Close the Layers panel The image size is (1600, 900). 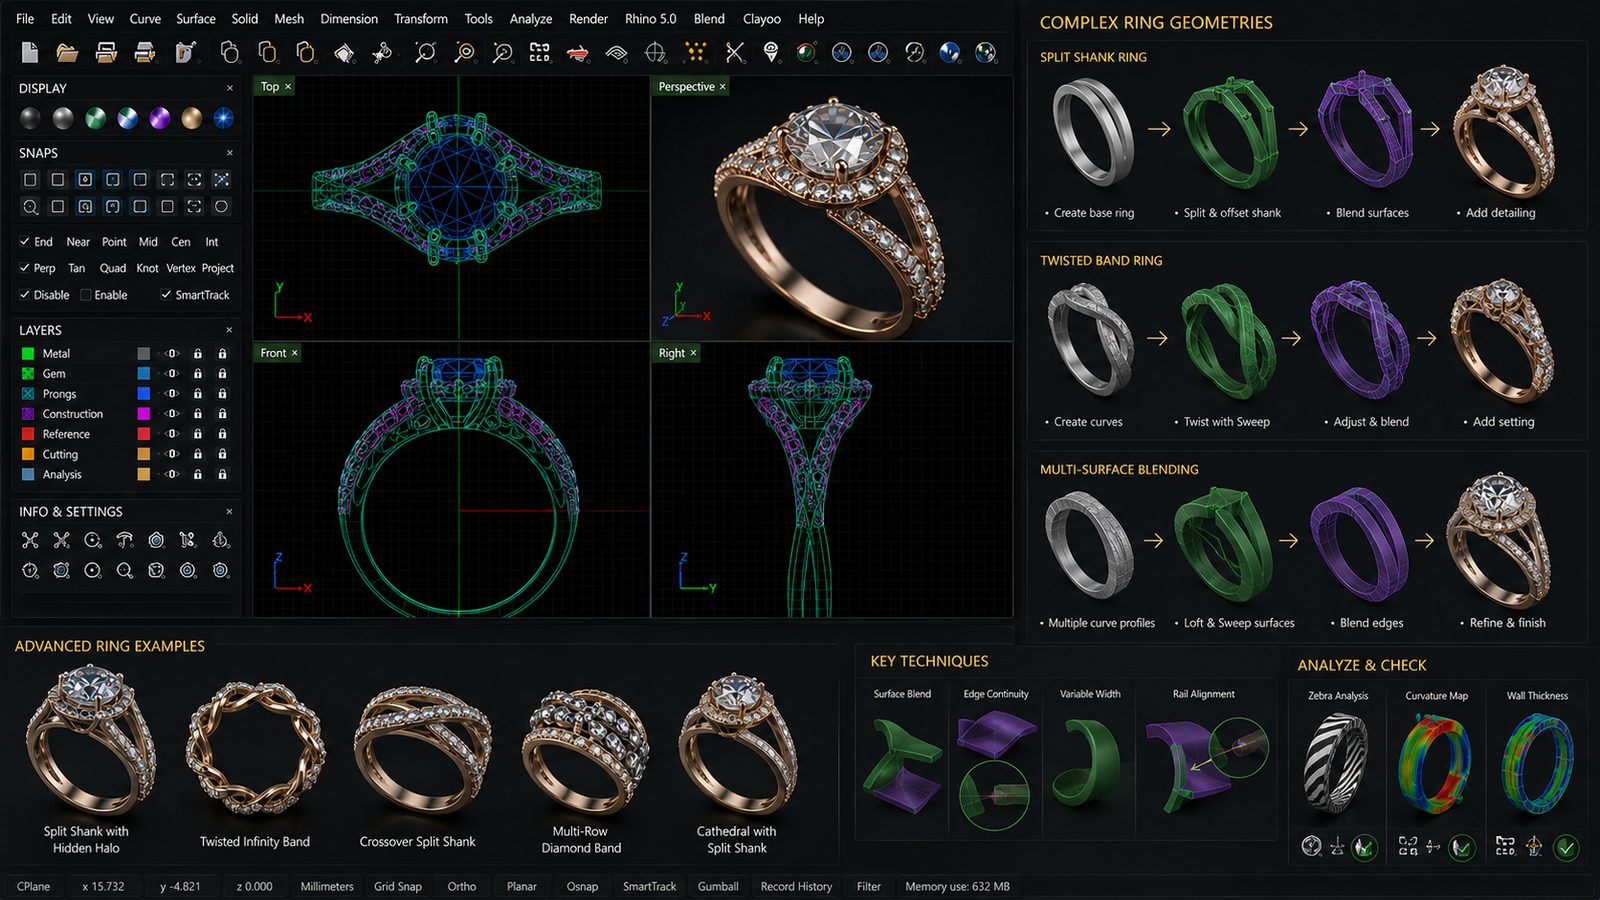coord(229,330)
